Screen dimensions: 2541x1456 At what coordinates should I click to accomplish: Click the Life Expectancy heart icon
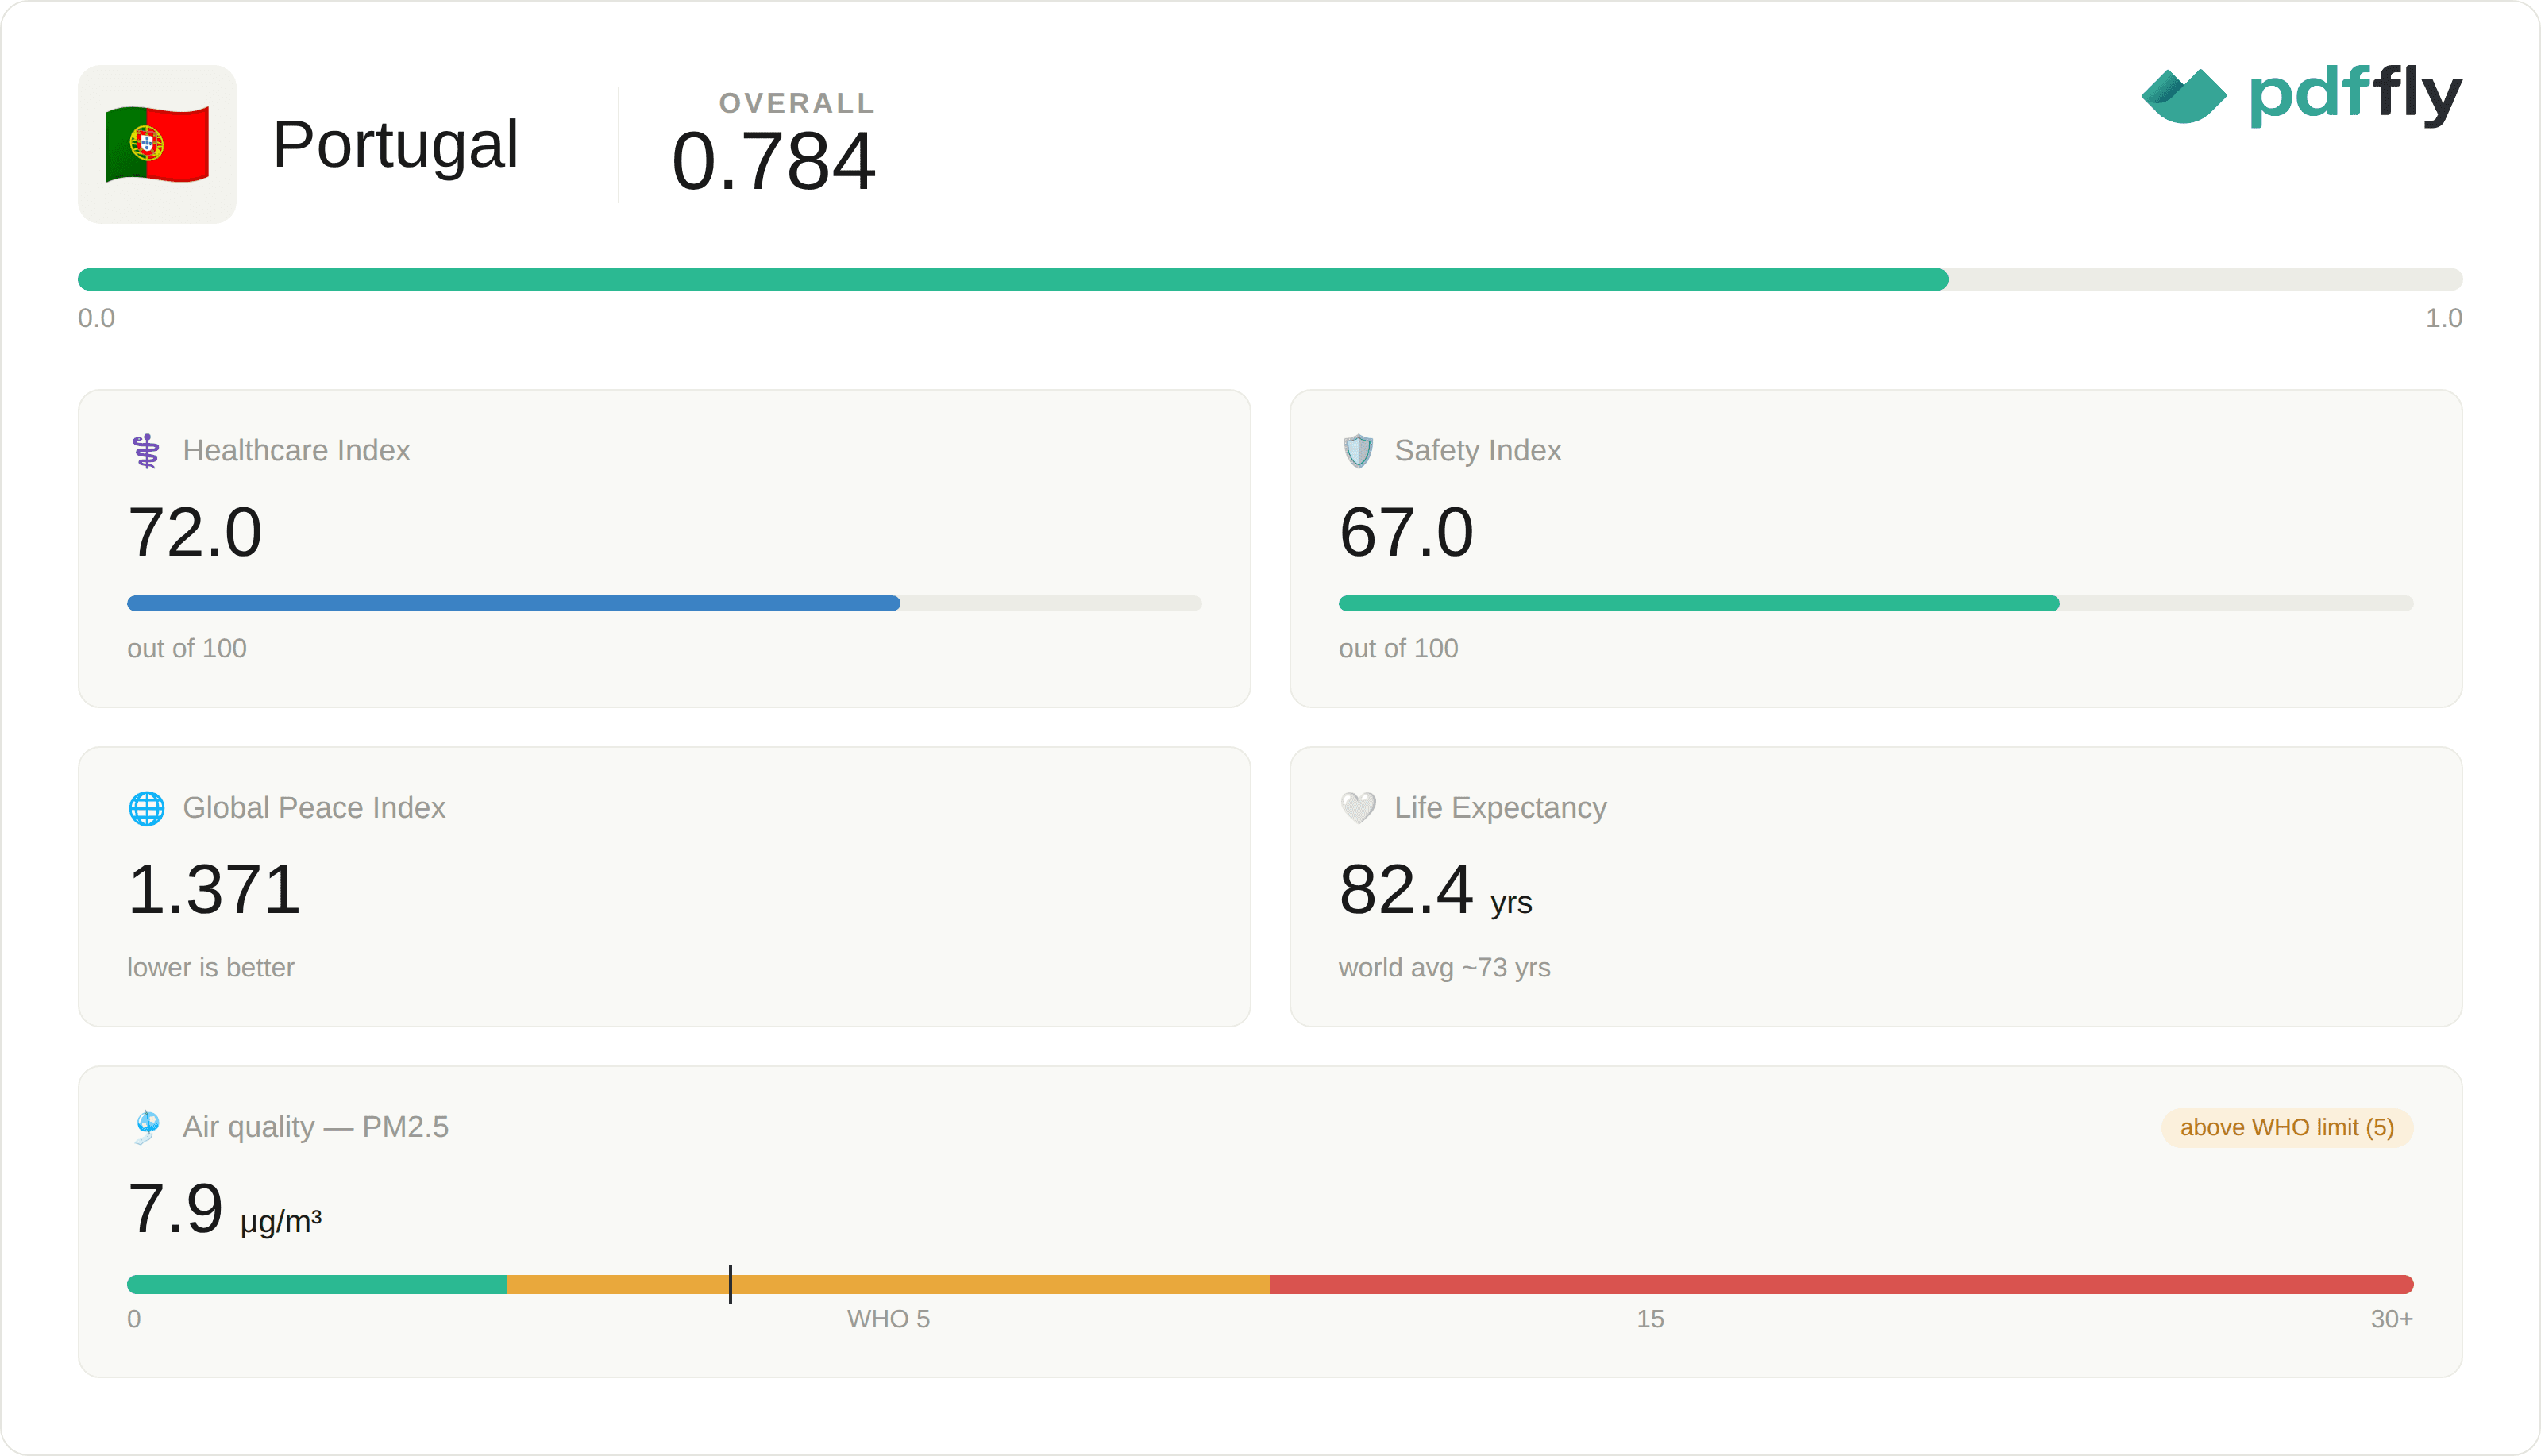coord(1358,808)
